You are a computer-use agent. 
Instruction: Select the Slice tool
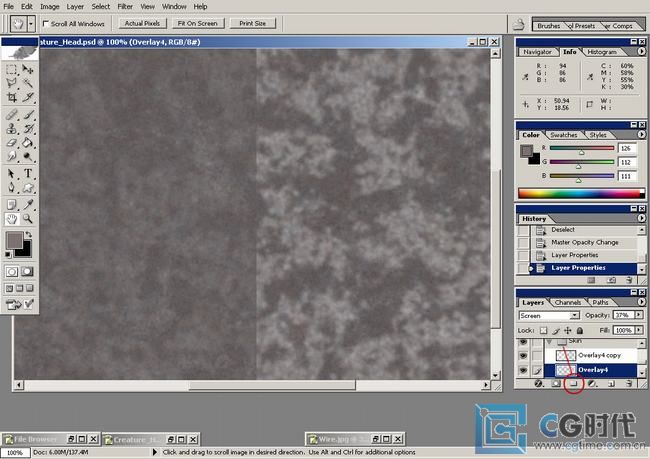click(28, 97)
